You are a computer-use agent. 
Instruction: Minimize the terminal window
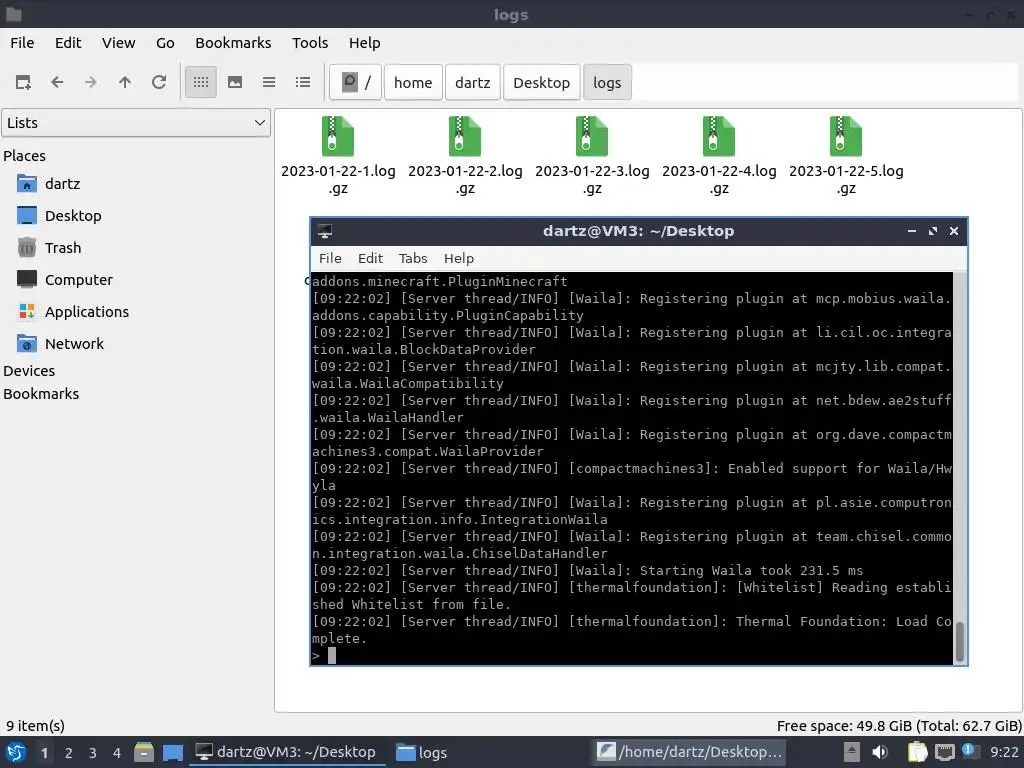pyautogui.click(x=912, y=231)
